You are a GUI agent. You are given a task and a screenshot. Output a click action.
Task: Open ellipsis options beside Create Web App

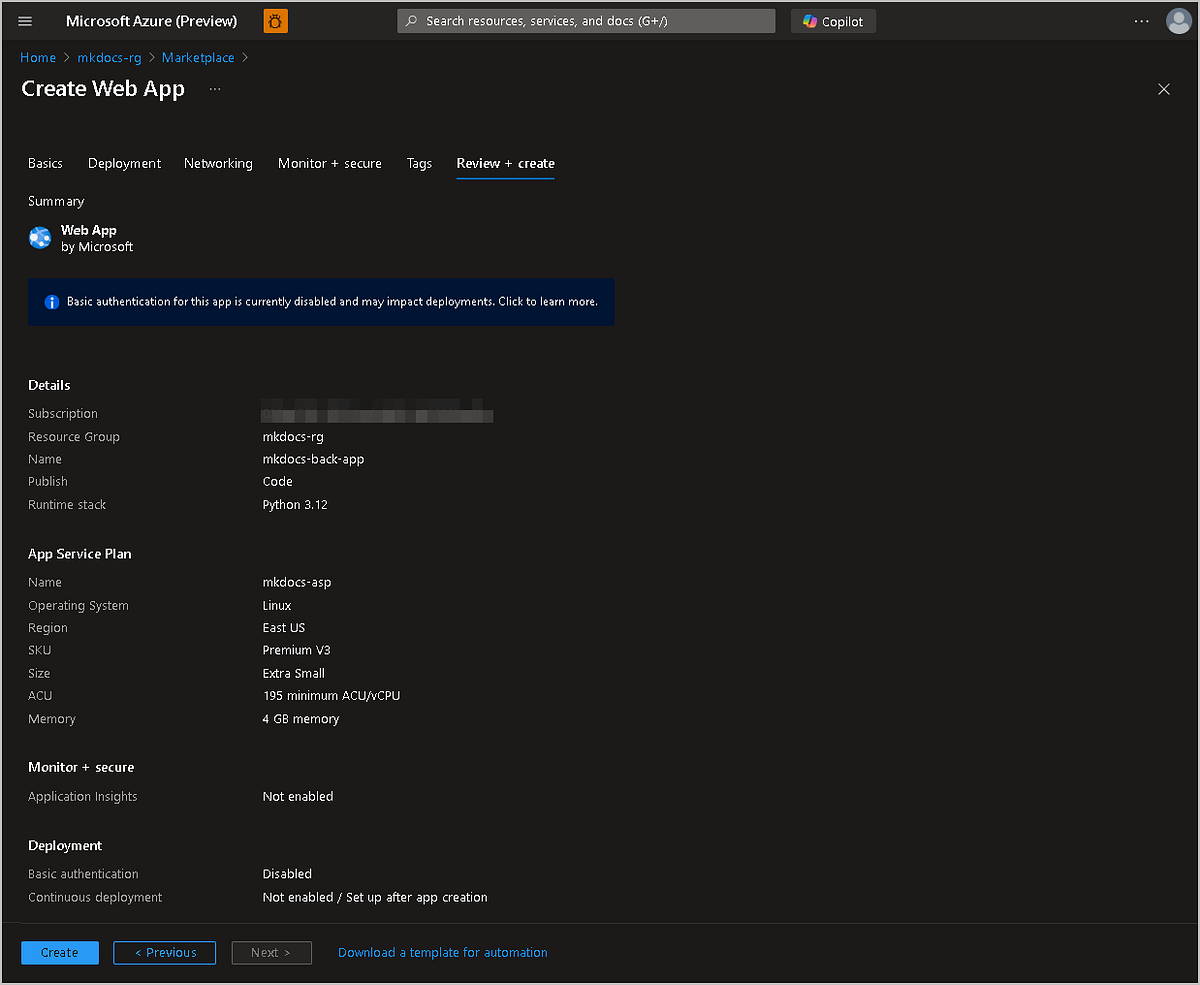point(215,89)
